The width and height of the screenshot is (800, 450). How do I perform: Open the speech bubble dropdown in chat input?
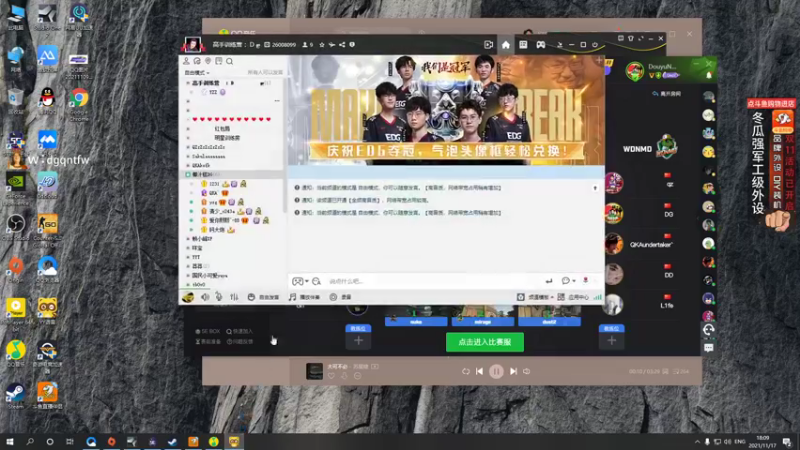568,281
